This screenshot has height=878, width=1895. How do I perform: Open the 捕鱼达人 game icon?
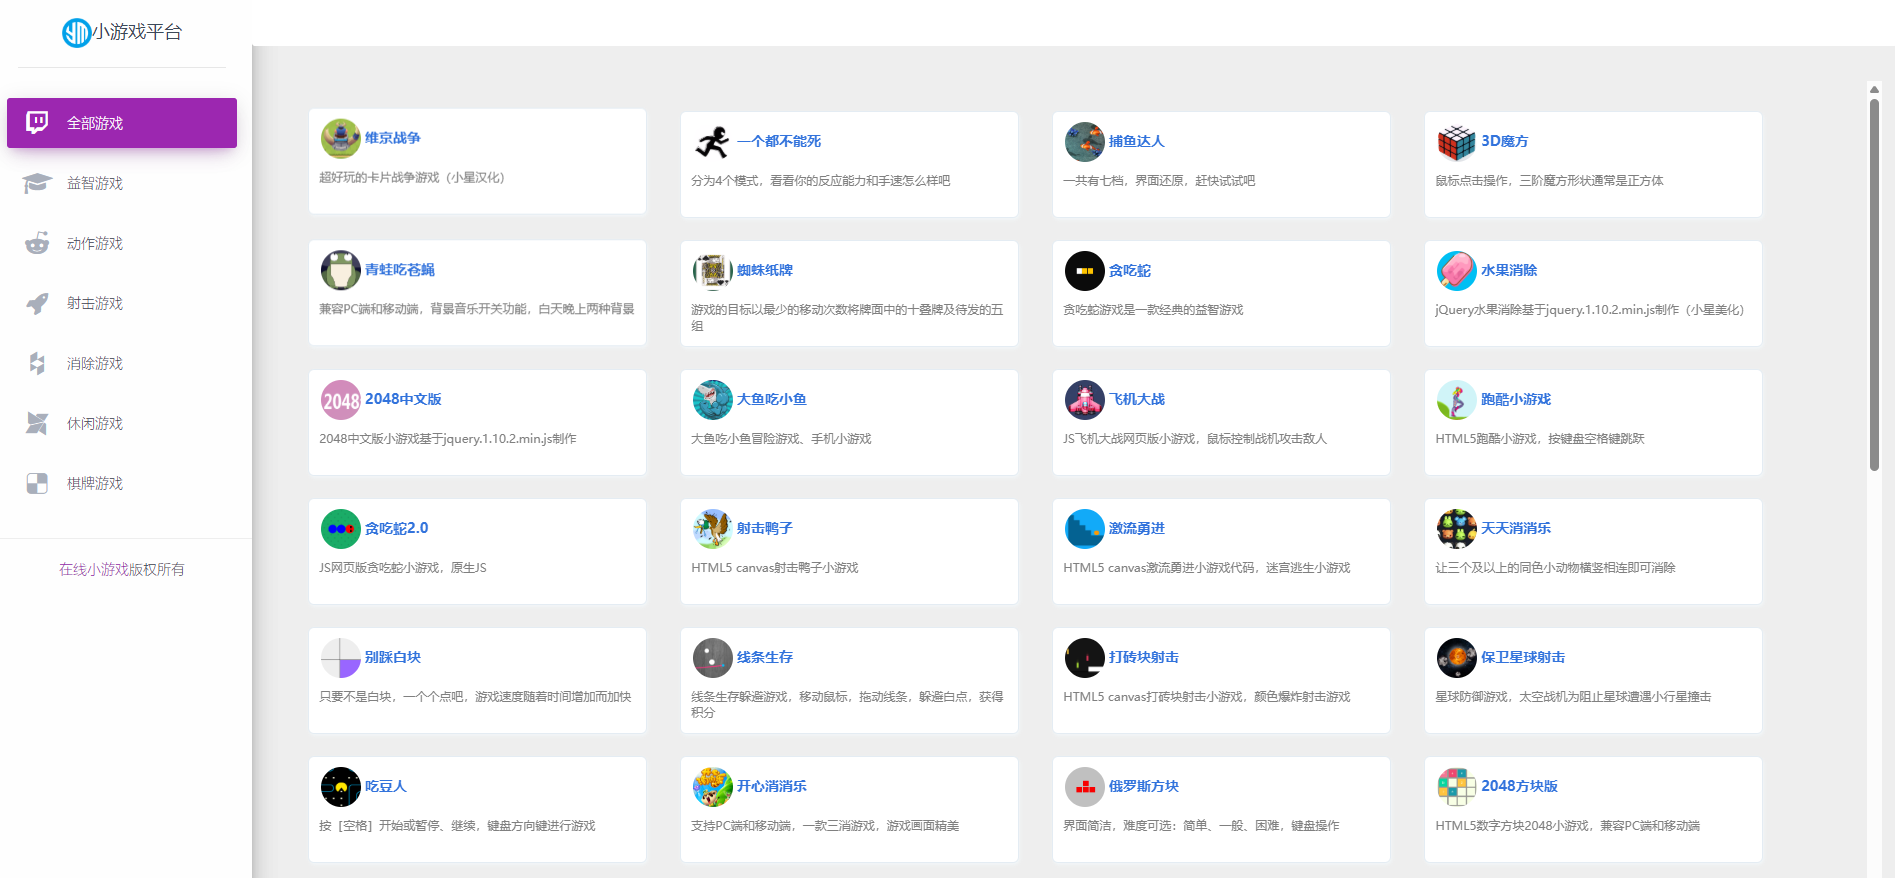coord(1085,142)
